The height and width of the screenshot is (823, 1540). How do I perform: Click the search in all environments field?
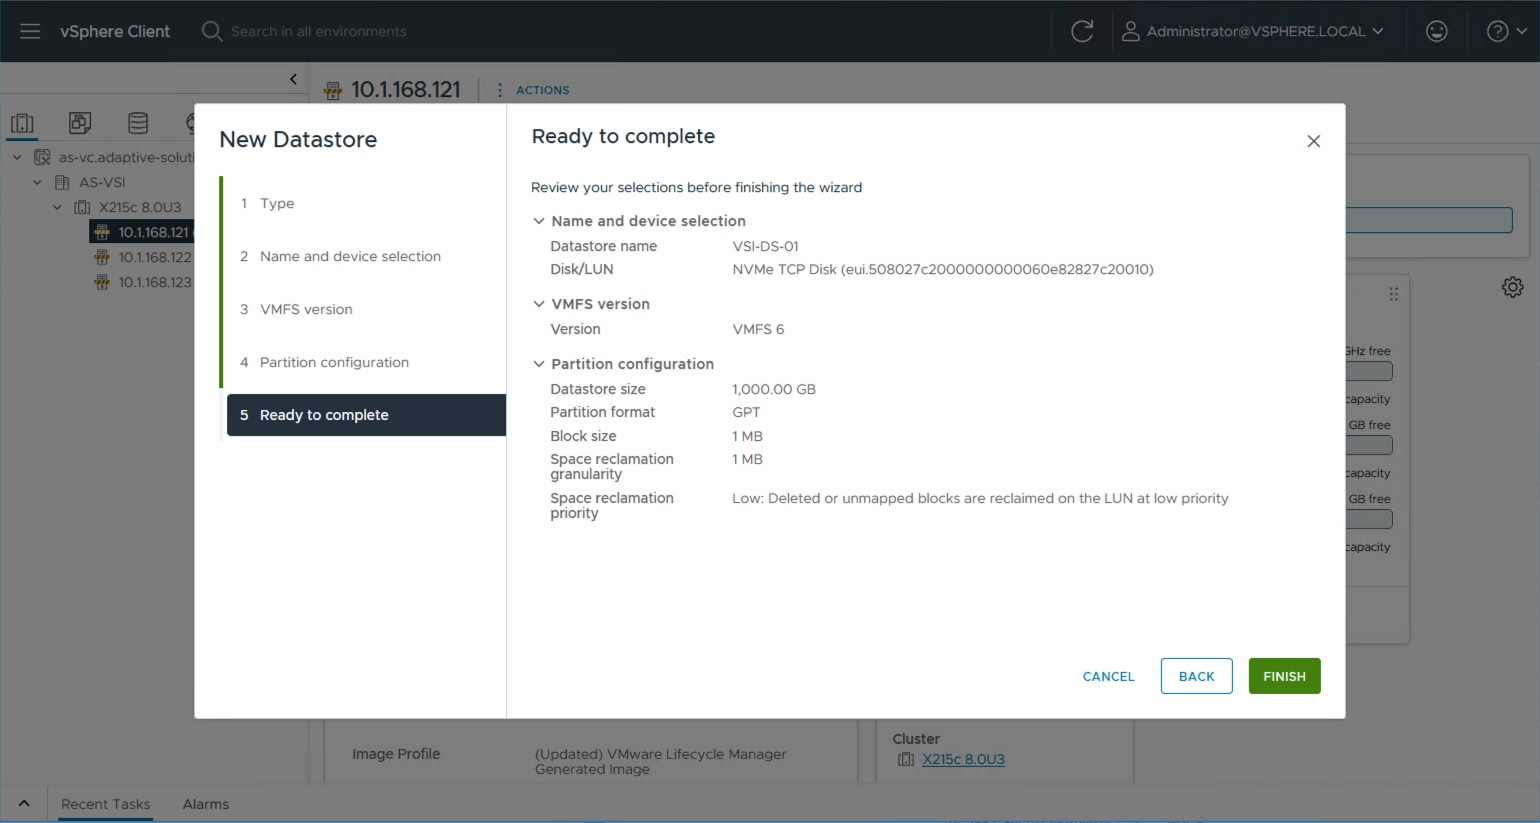[x=320, y=31]
